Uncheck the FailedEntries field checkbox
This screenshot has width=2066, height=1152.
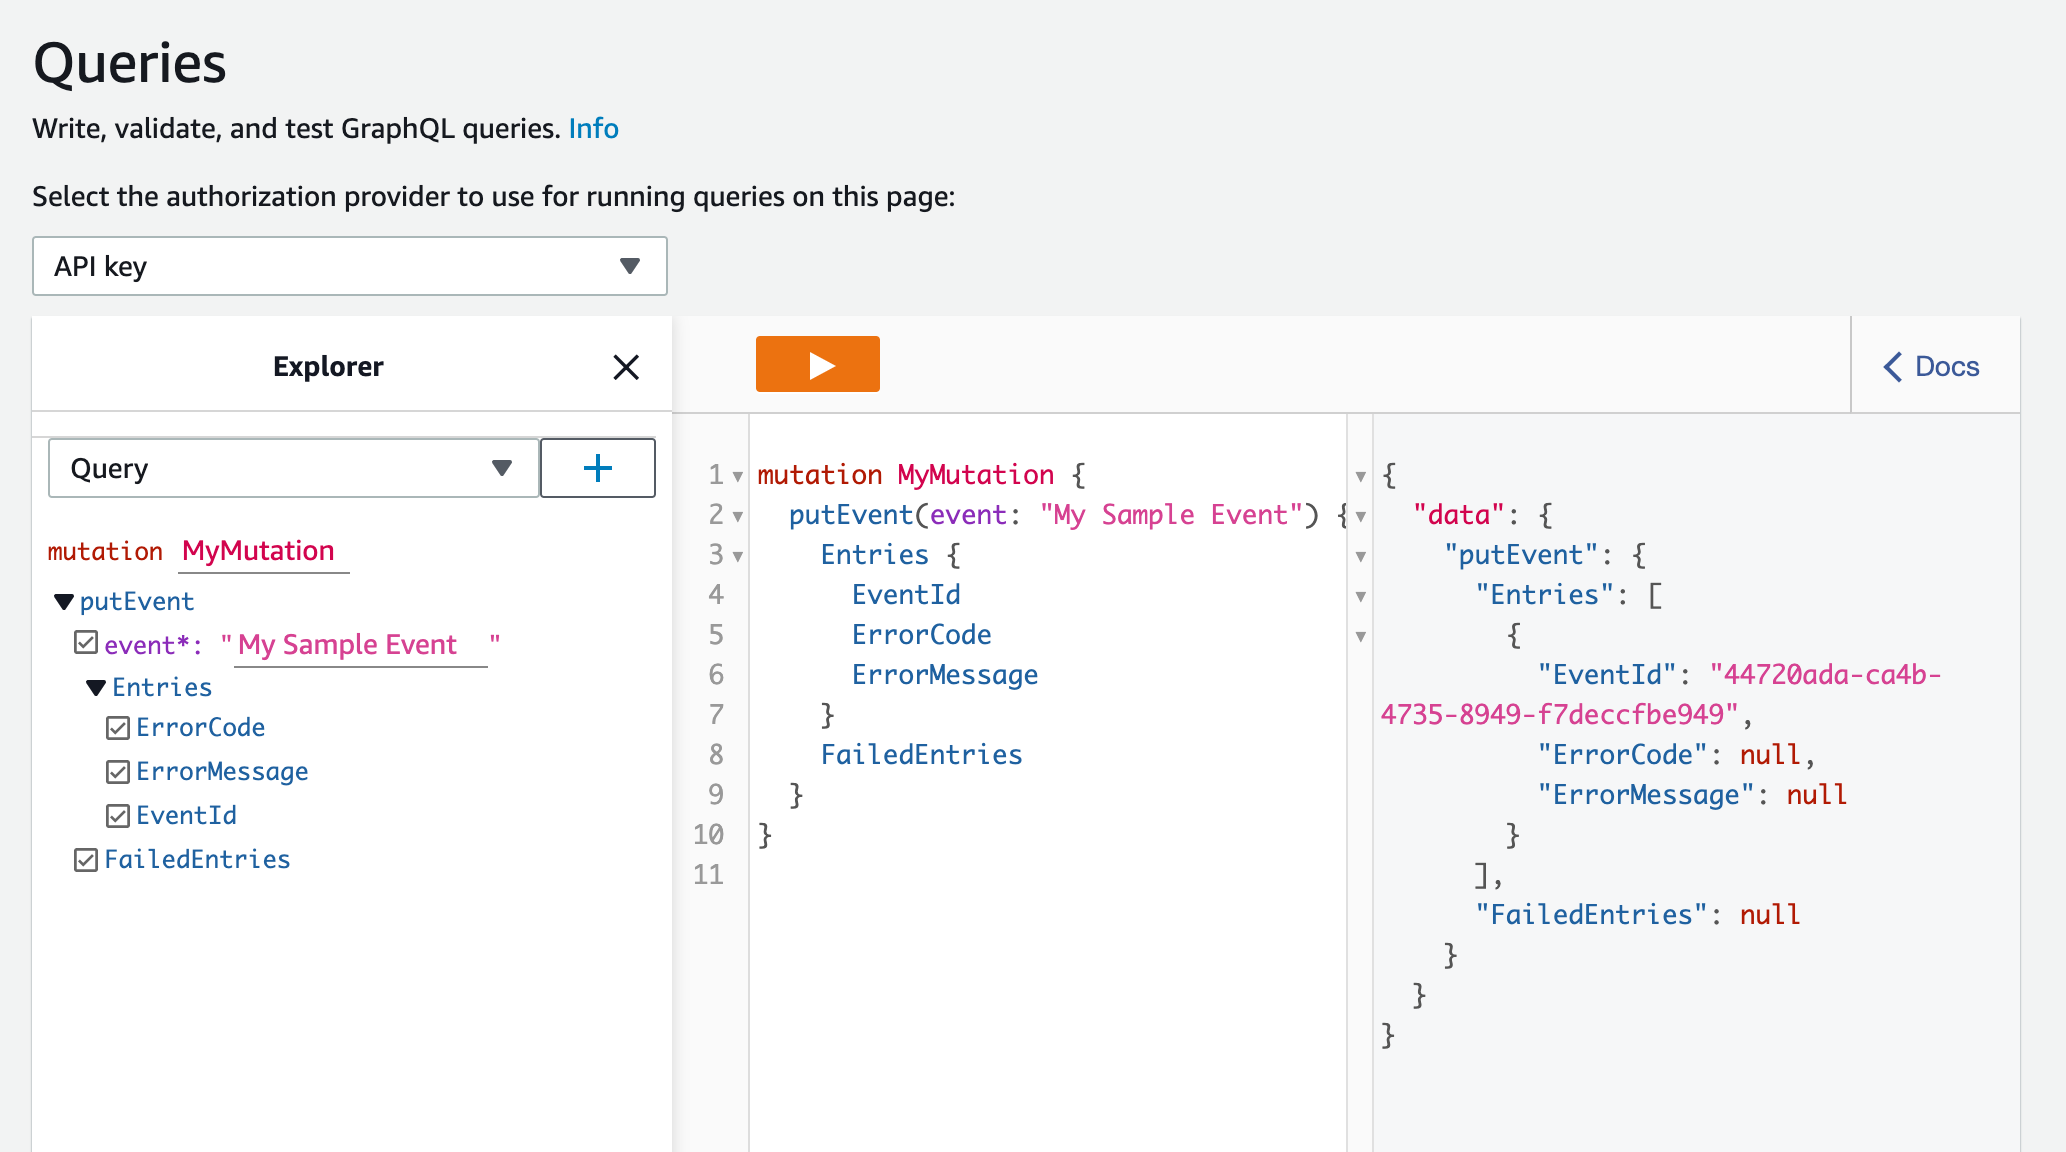point(86,860)
